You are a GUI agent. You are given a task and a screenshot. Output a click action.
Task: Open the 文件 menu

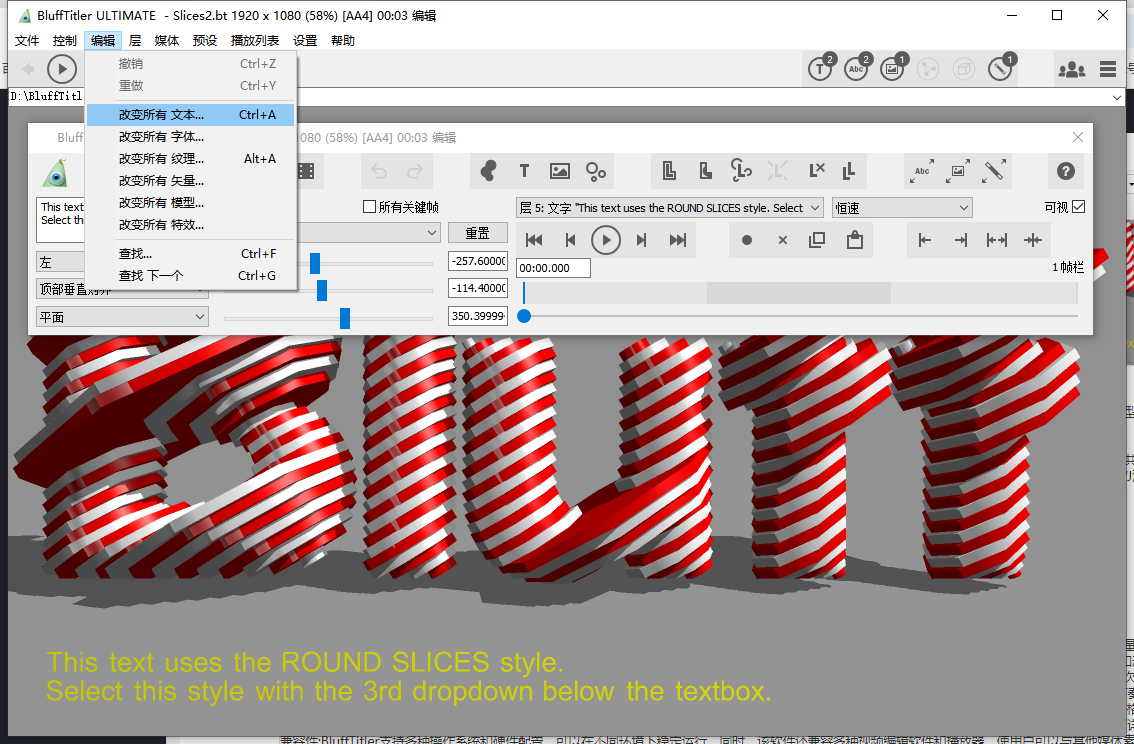tap(27, 40)
